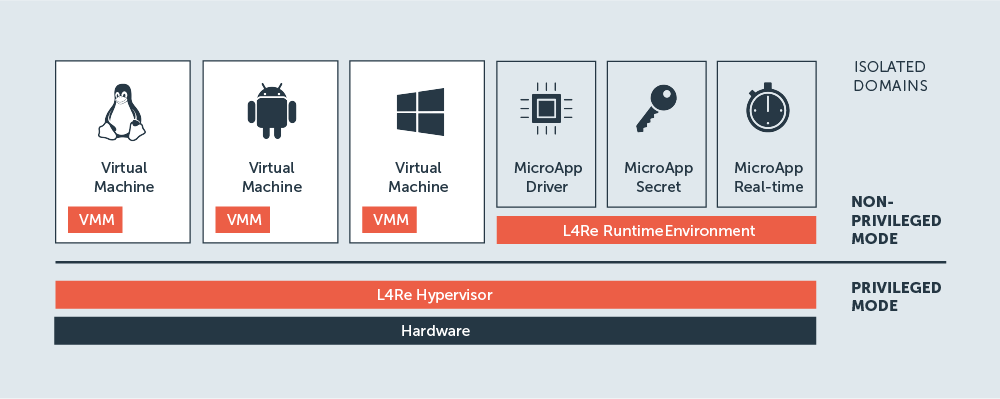1000x399 pixels.
Task: Select the dark Hardware bar
Action: coord(436,331)
